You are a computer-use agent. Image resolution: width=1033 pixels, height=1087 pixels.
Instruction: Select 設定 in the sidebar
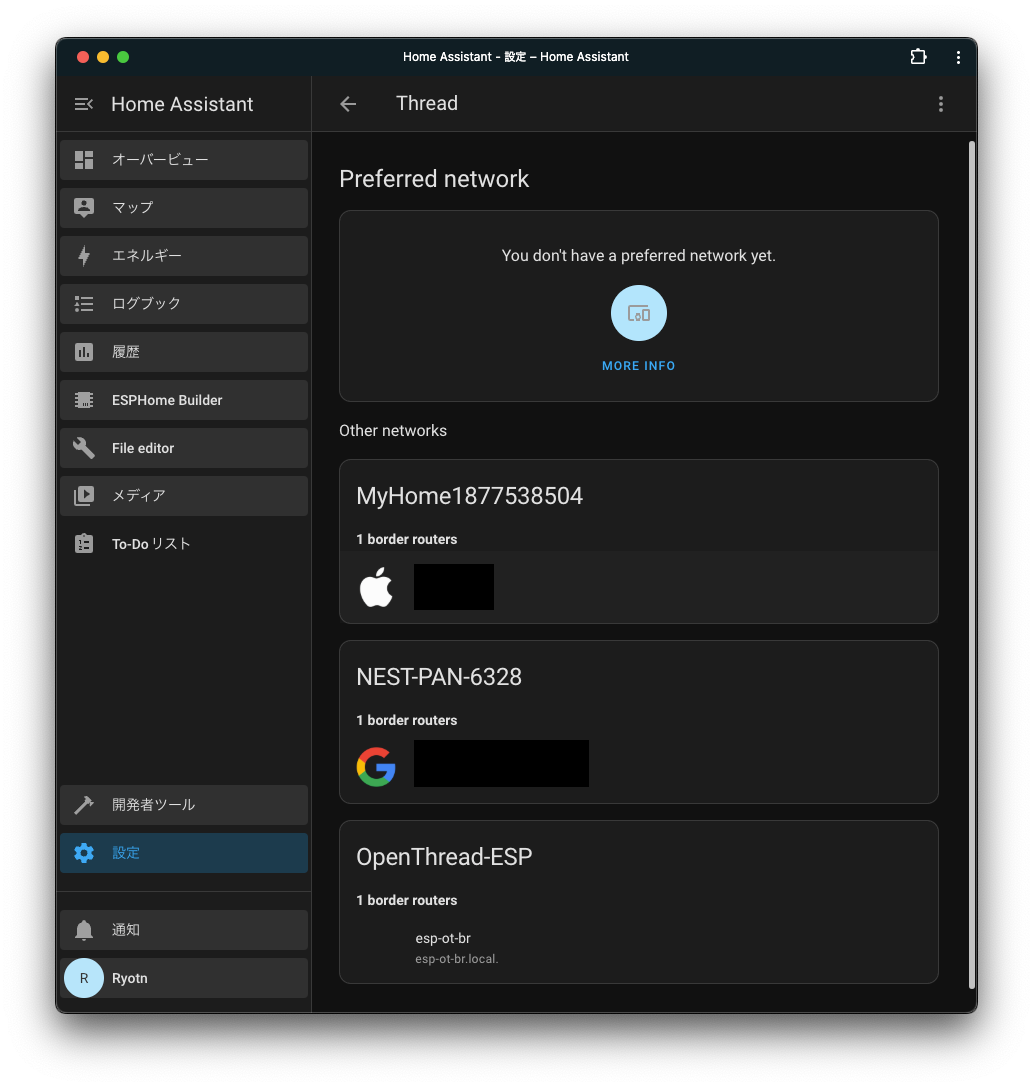[x=184, y=853]
